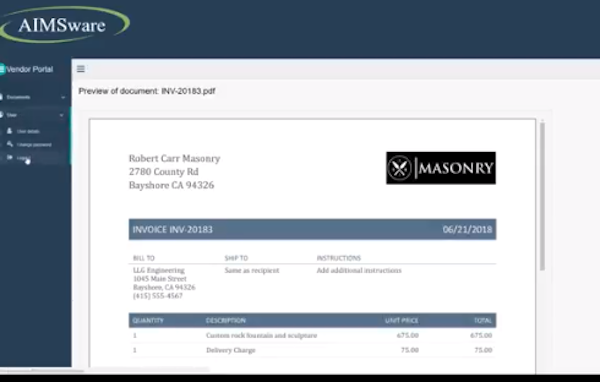
Task: Click 'Preview of document: INV-20183.pdf' heading
Action: click(x=147, y=91)
